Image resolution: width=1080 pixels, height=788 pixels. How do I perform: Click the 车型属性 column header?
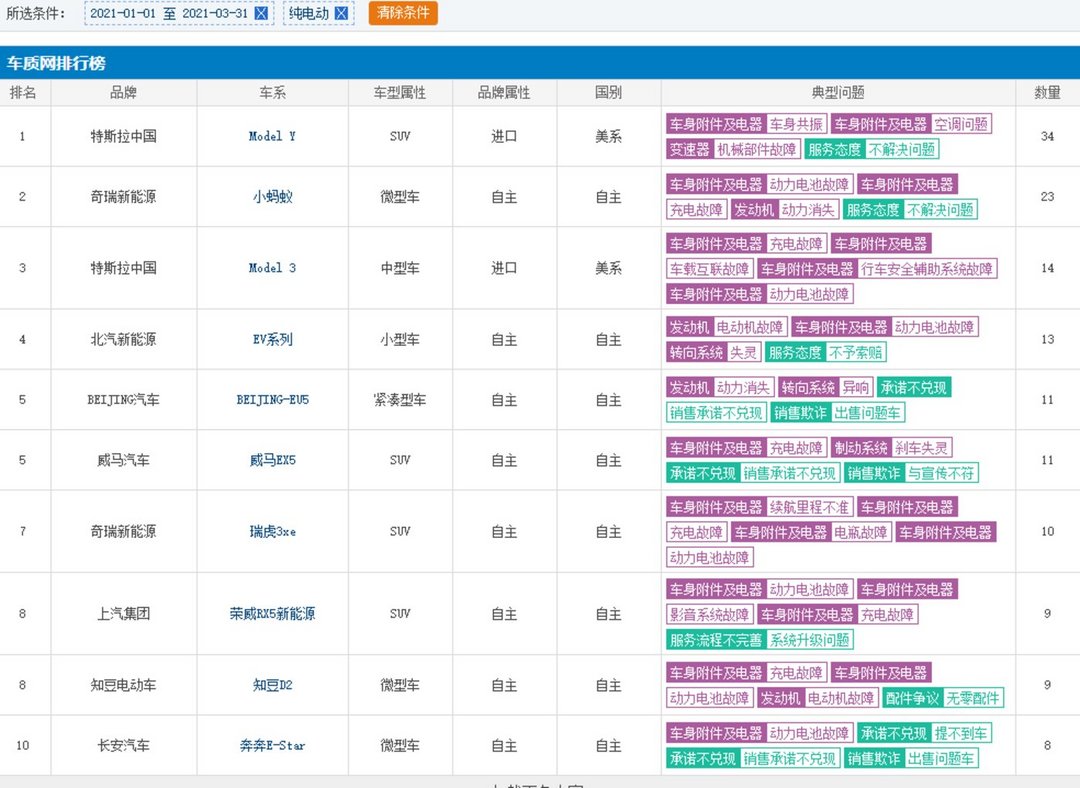pyautogui.click(x=399, y=92)
